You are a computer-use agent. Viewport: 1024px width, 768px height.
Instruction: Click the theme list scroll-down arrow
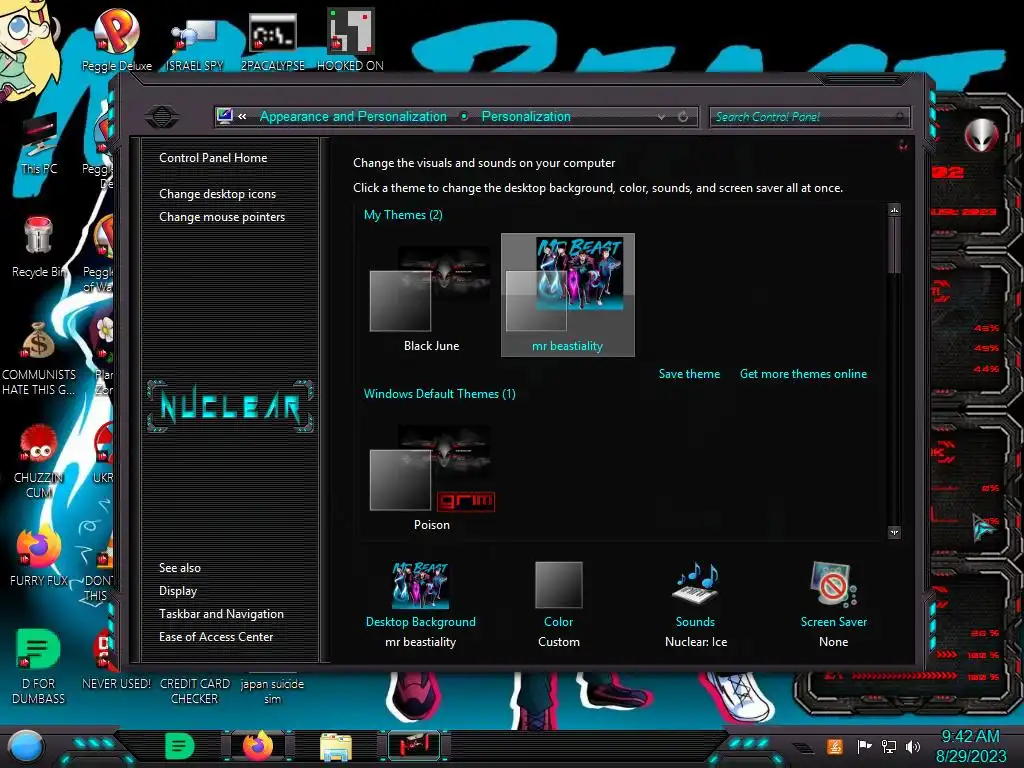(x=894, y=532)
